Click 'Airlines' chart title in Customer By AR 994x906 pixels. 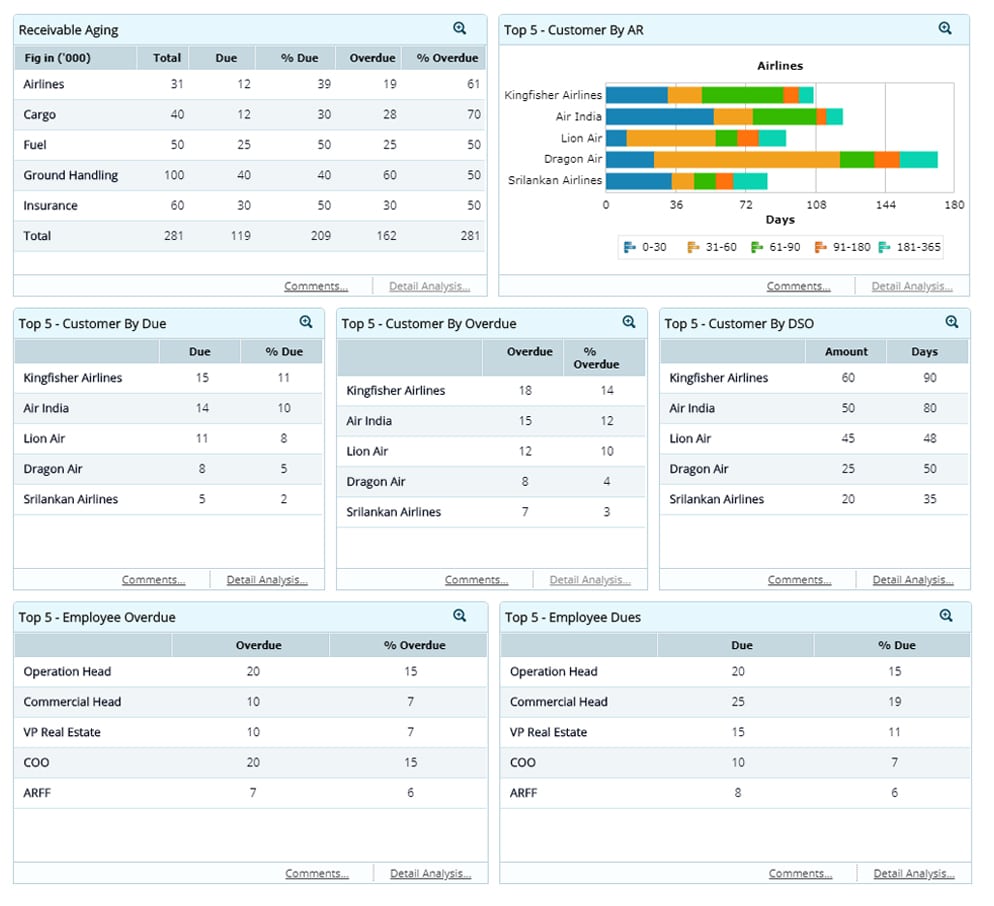780,66
